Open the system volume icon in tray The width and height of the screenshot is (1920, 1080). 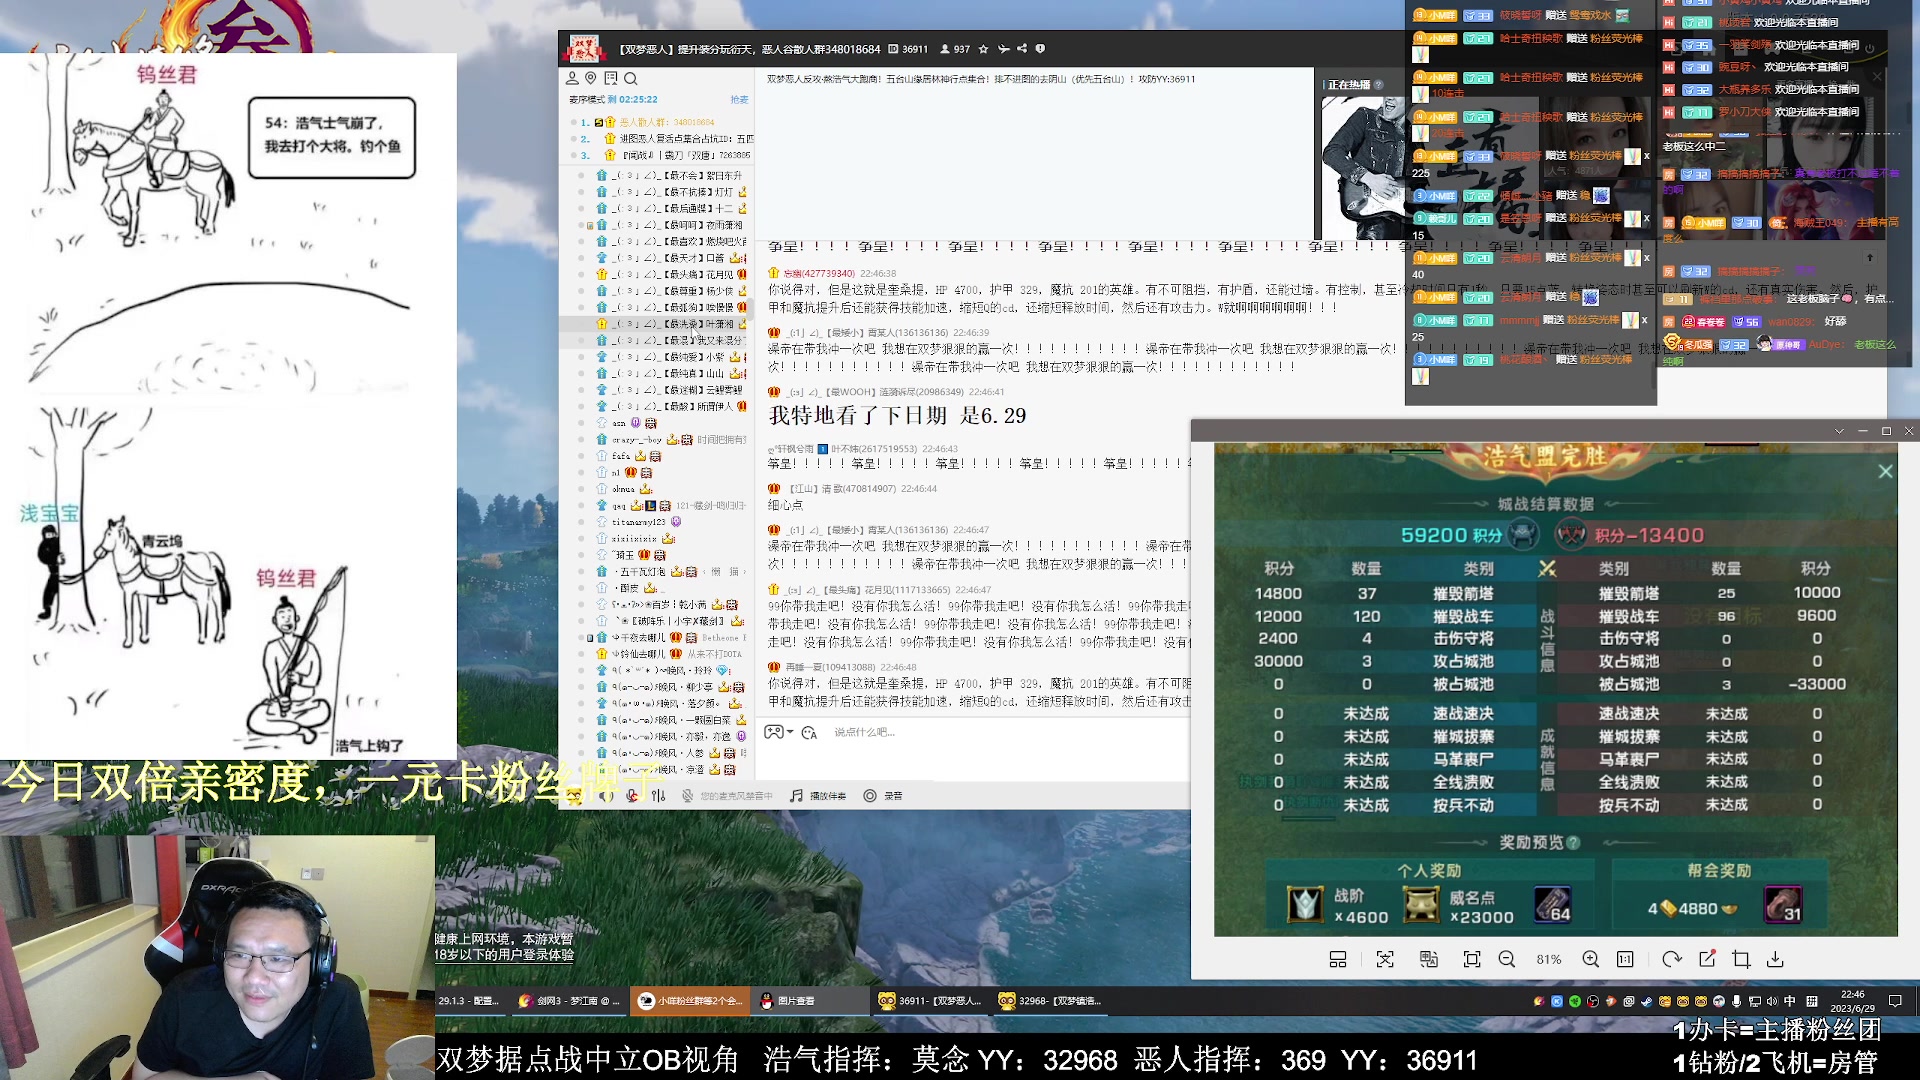(1772, 1001)
